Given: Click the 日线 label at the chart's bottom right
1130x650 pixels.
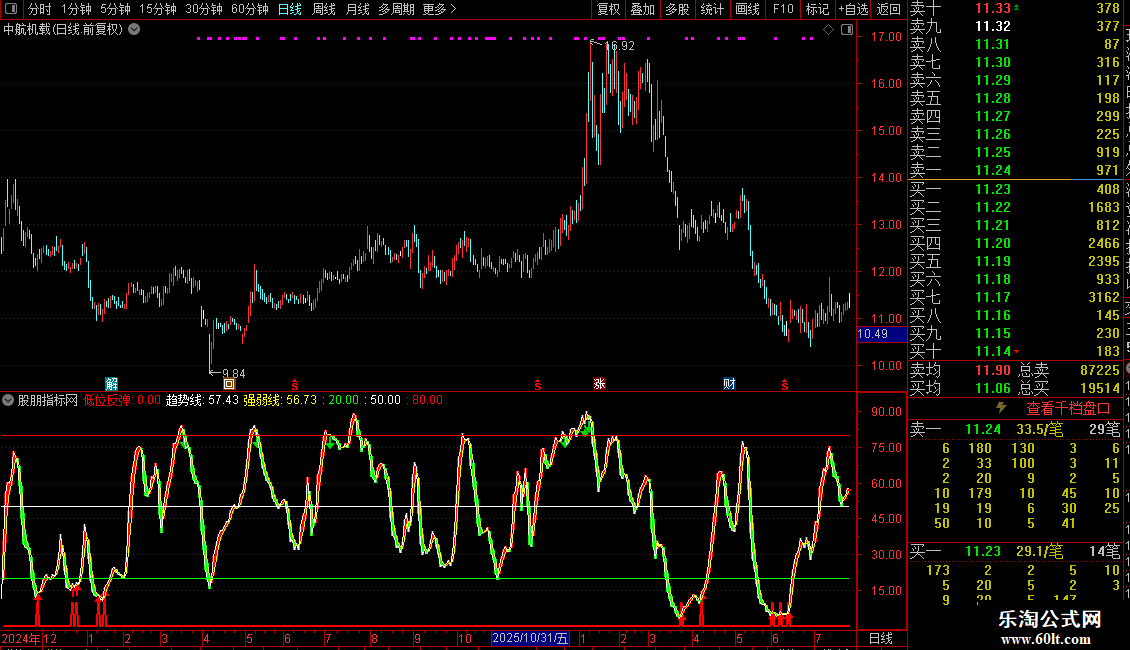Looking at the screenshot, I should tap(881, 638).
